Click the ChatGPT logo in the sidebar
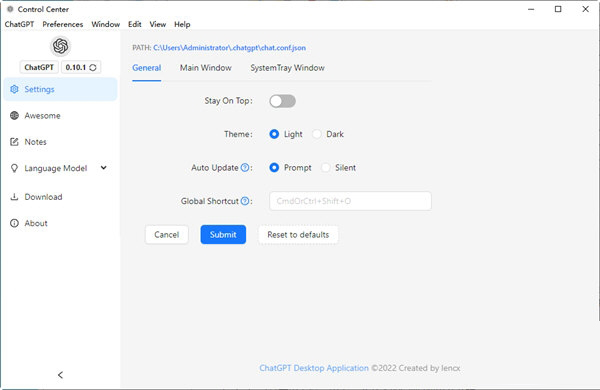This screenshot has width=600, height=390. pyautogui.click(x=60, y=46)
